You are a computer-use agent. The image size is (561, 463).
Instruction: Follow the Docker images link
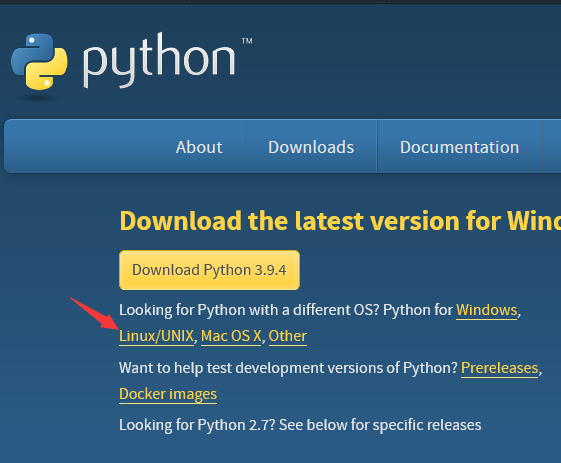[168, 394]
